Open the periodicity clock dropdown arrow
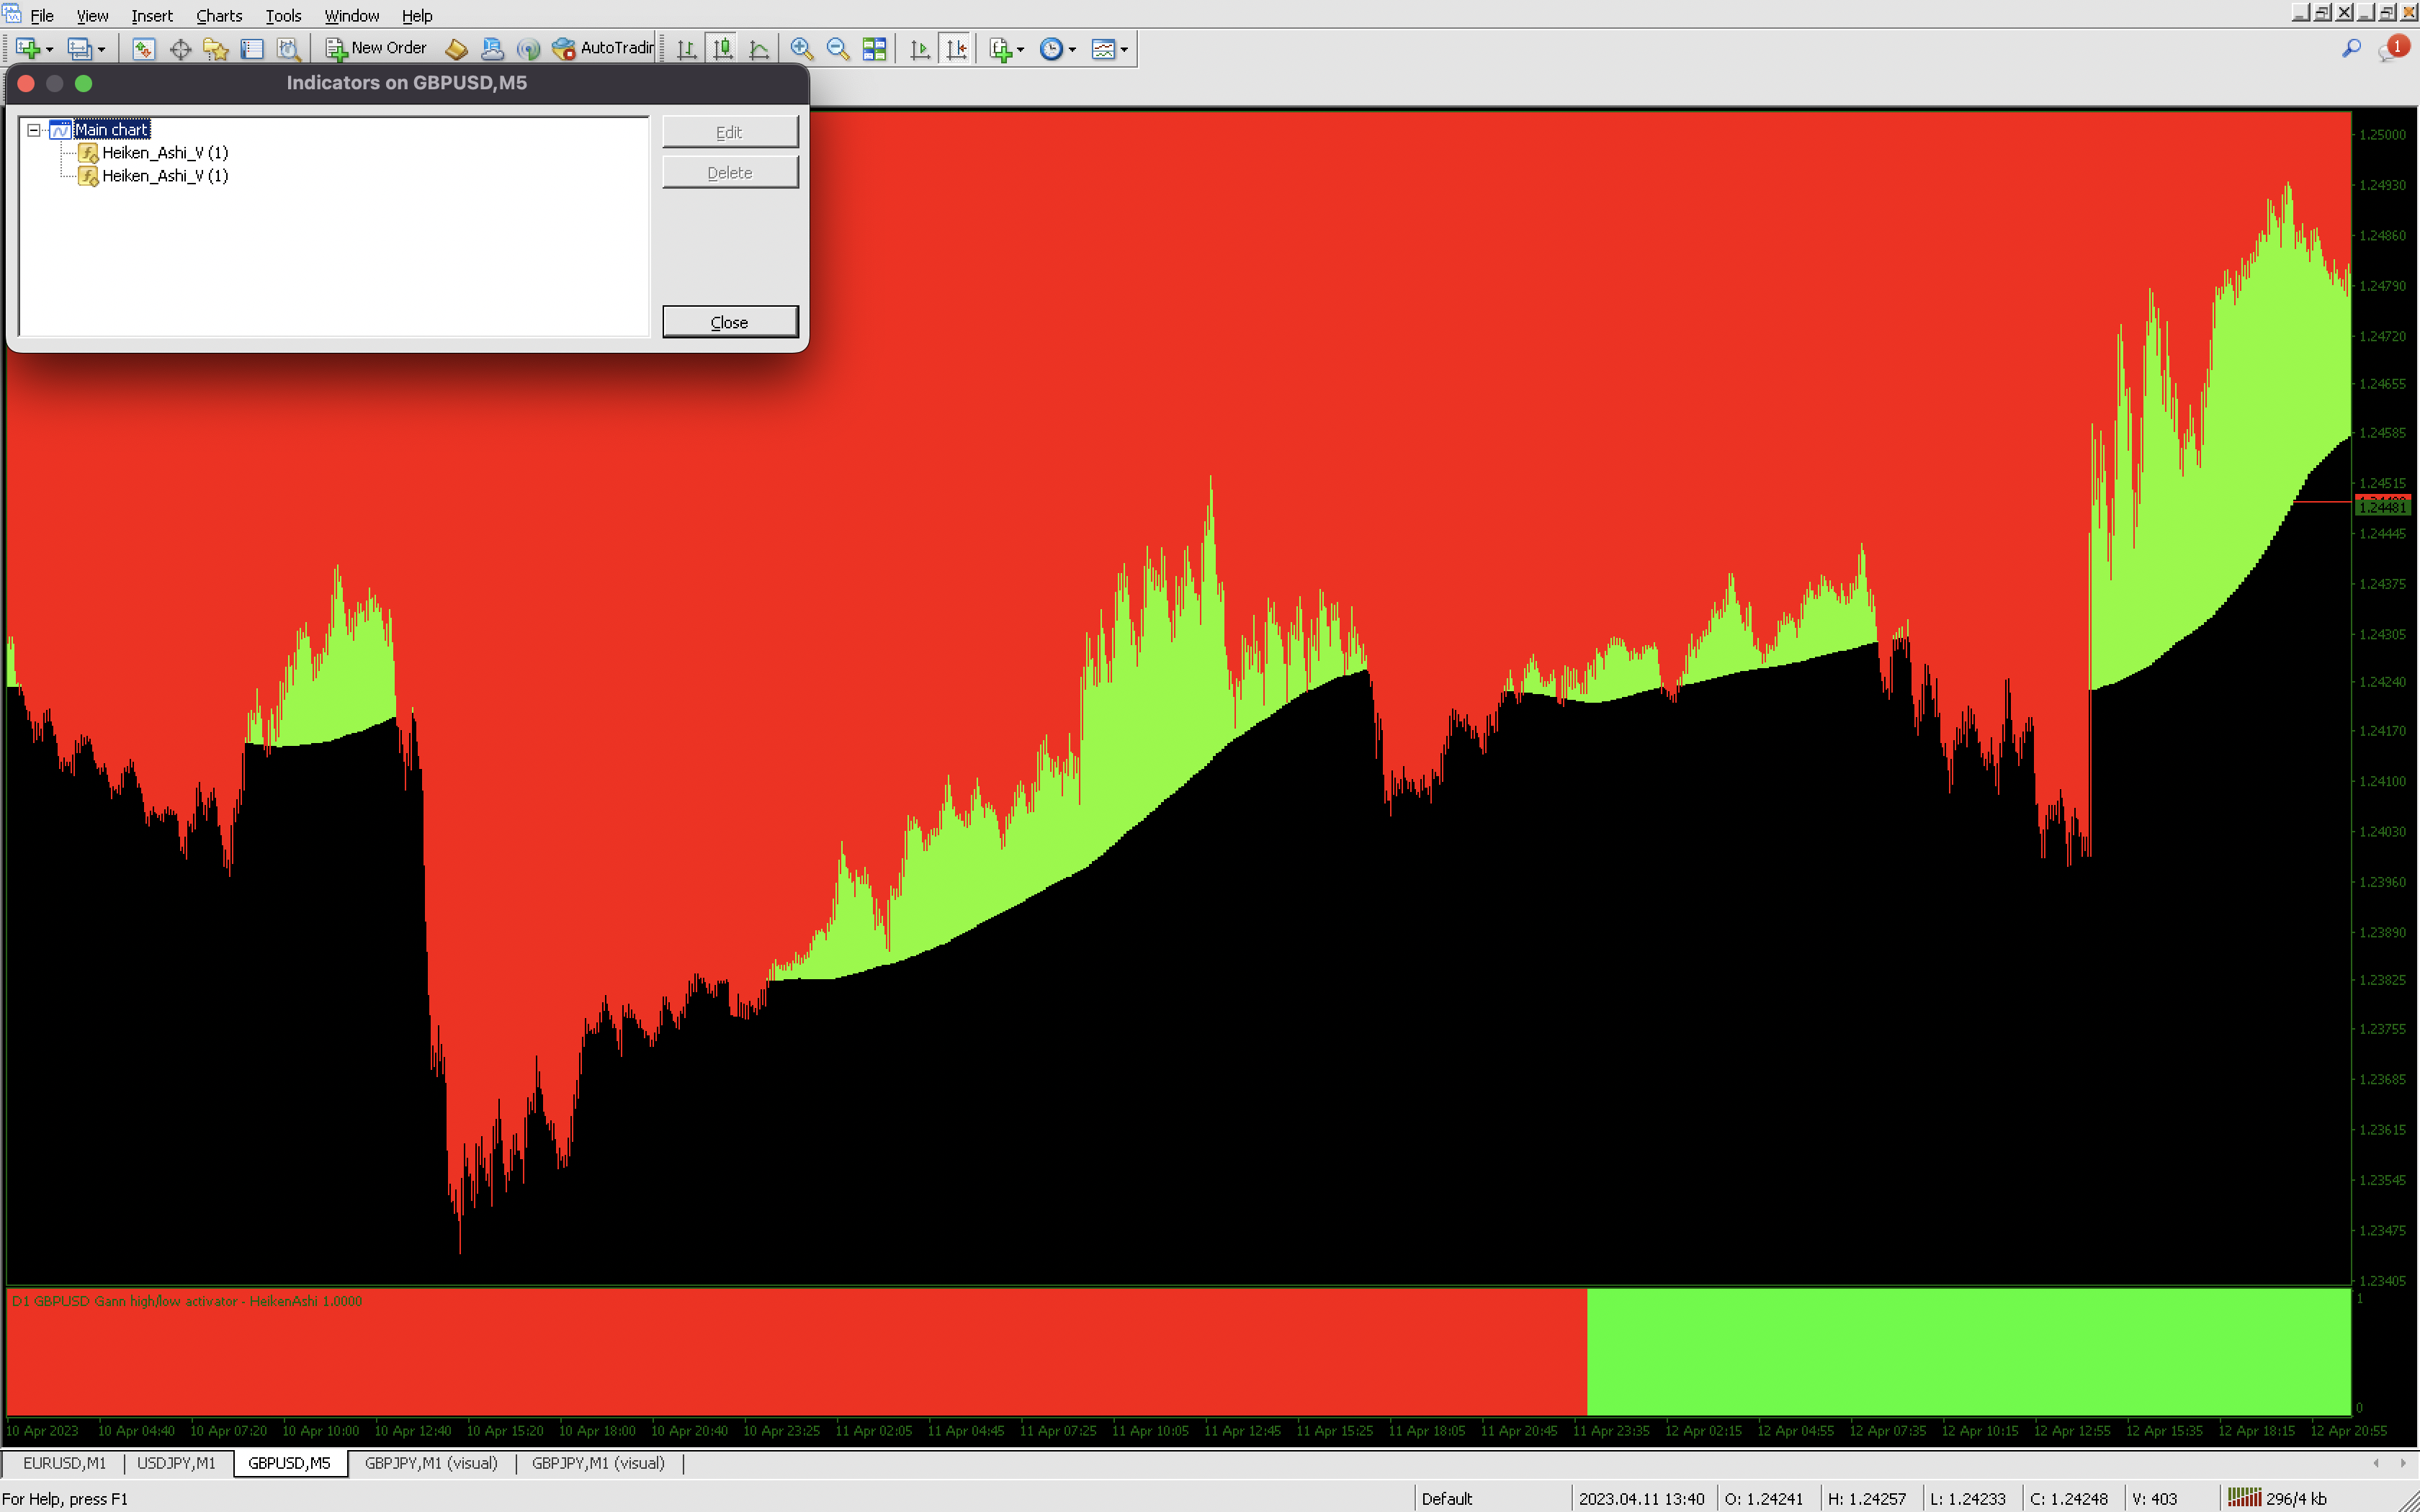 (1072, 49)
